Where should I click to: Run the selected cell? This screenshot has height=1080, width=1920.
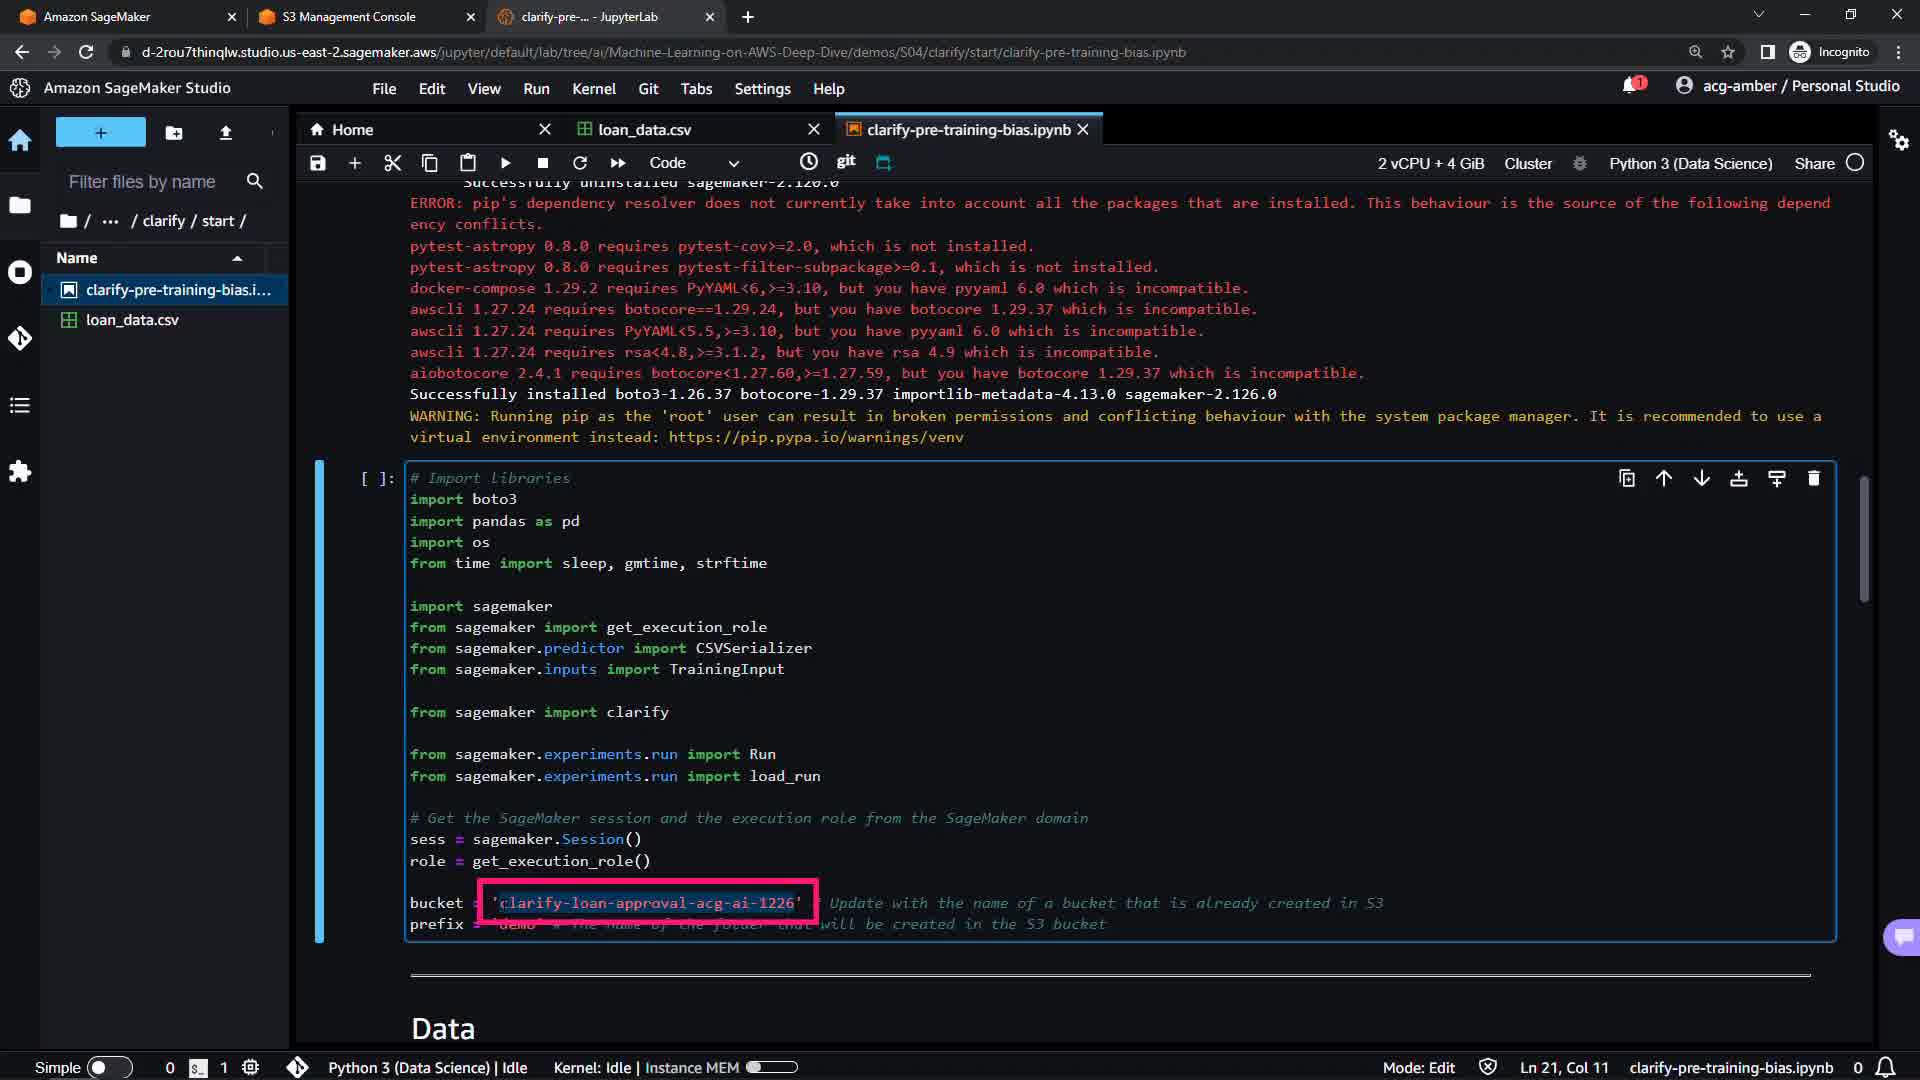(x=505, y=163)
